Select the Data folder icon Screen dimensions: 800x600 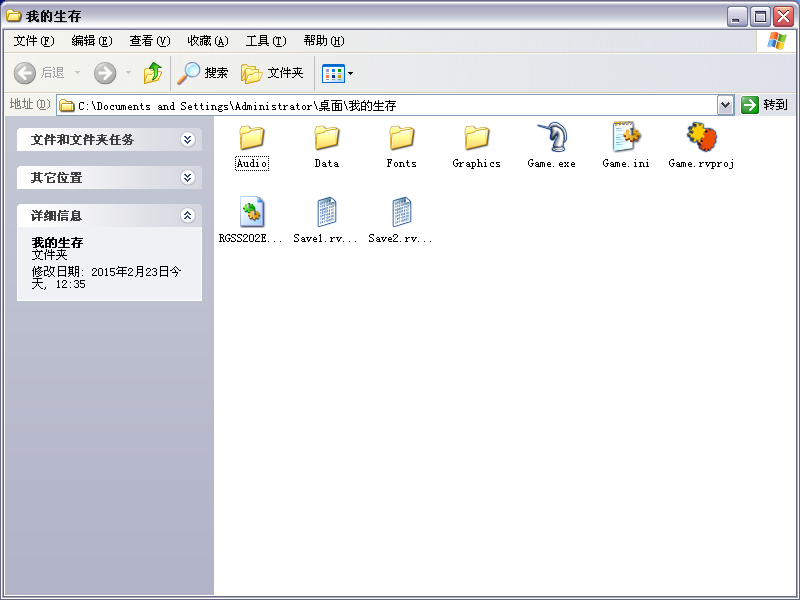click(x=327, y=138)
